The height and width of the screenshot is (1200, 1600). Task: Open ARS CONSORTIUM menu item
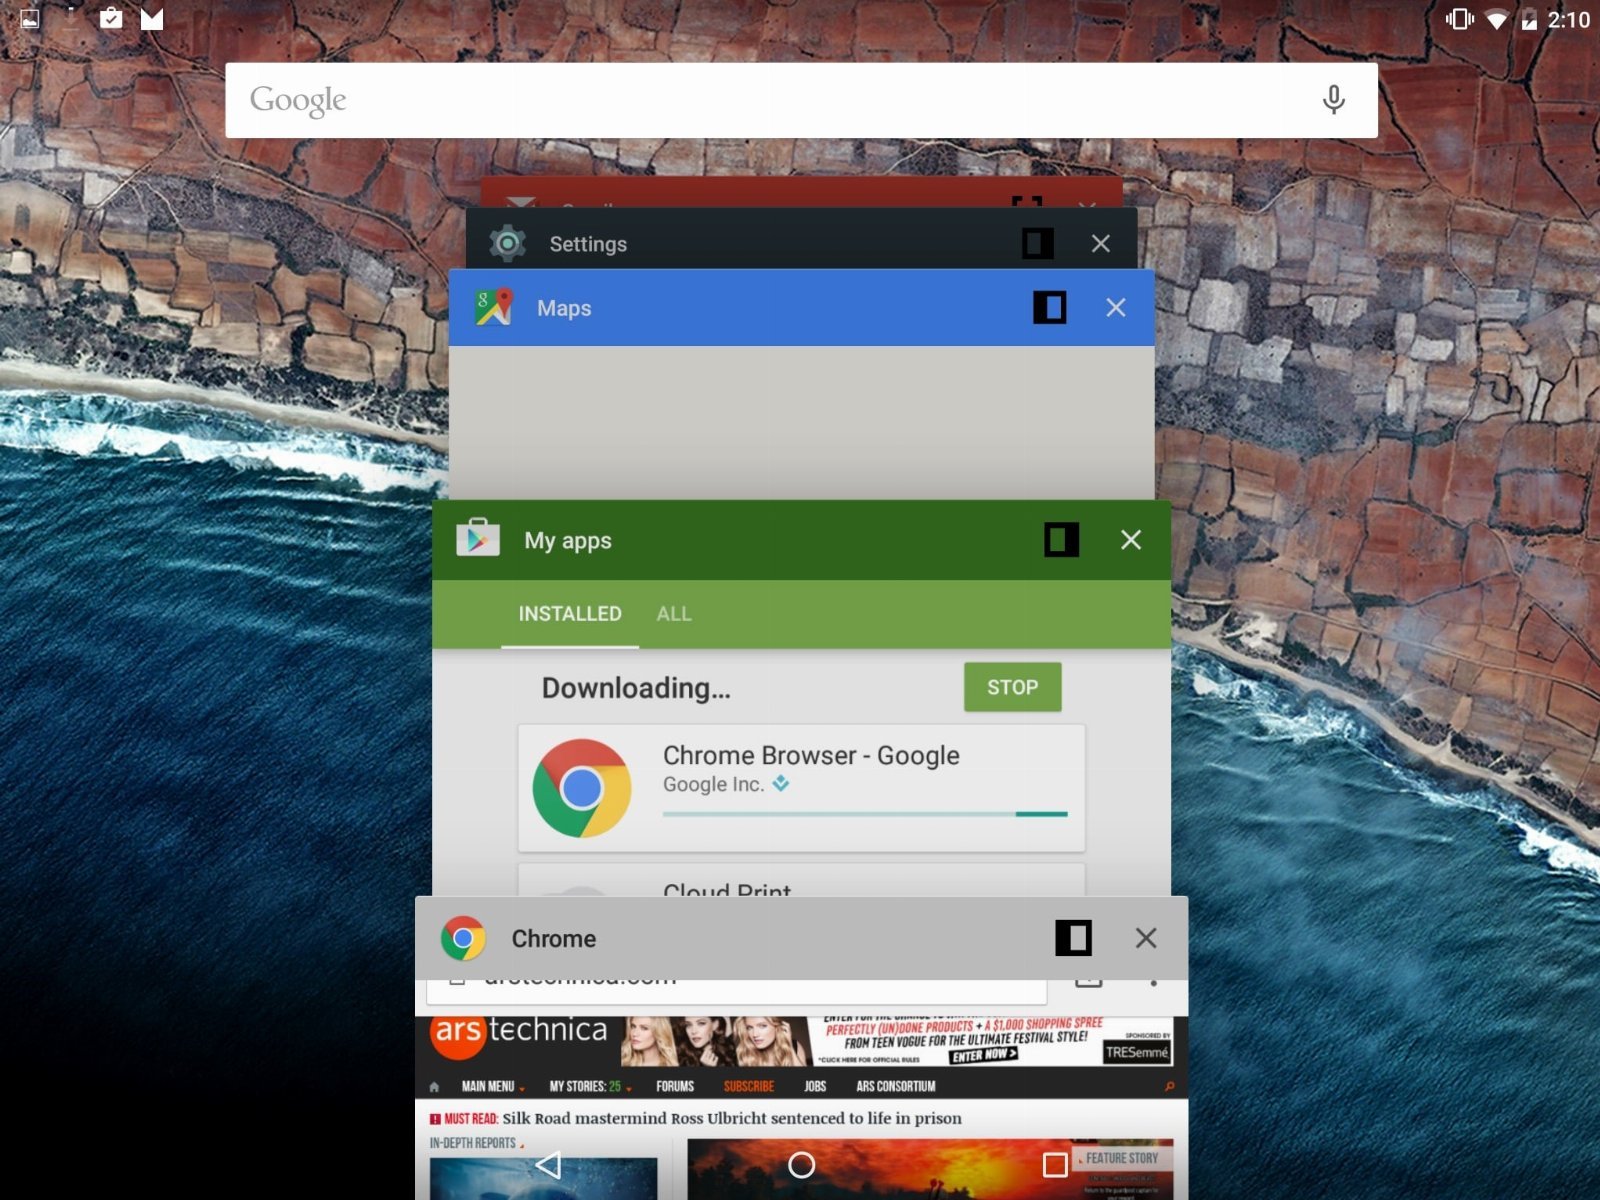click(896, 1086)
